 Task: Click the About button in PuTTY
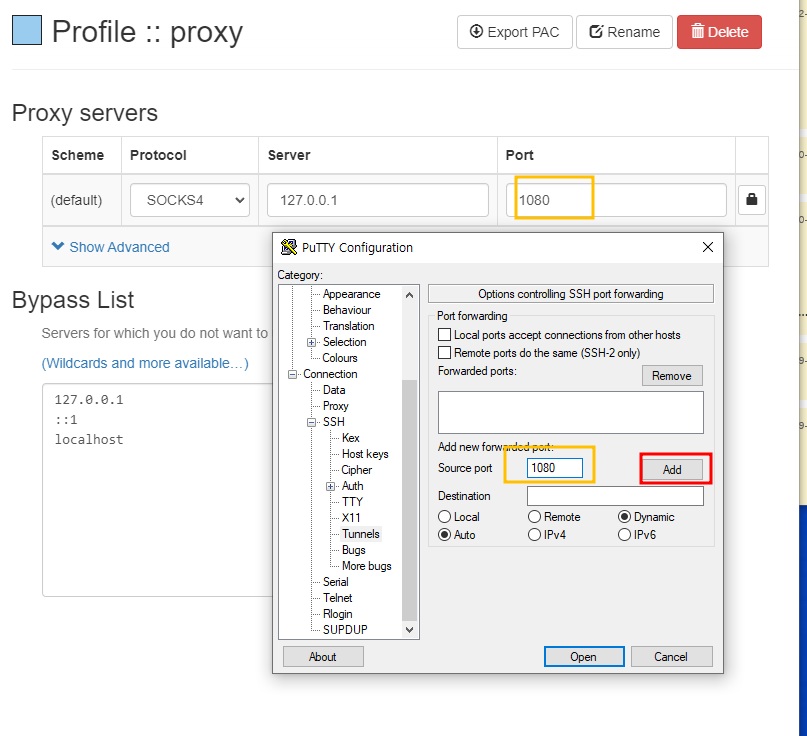point(323,657)
